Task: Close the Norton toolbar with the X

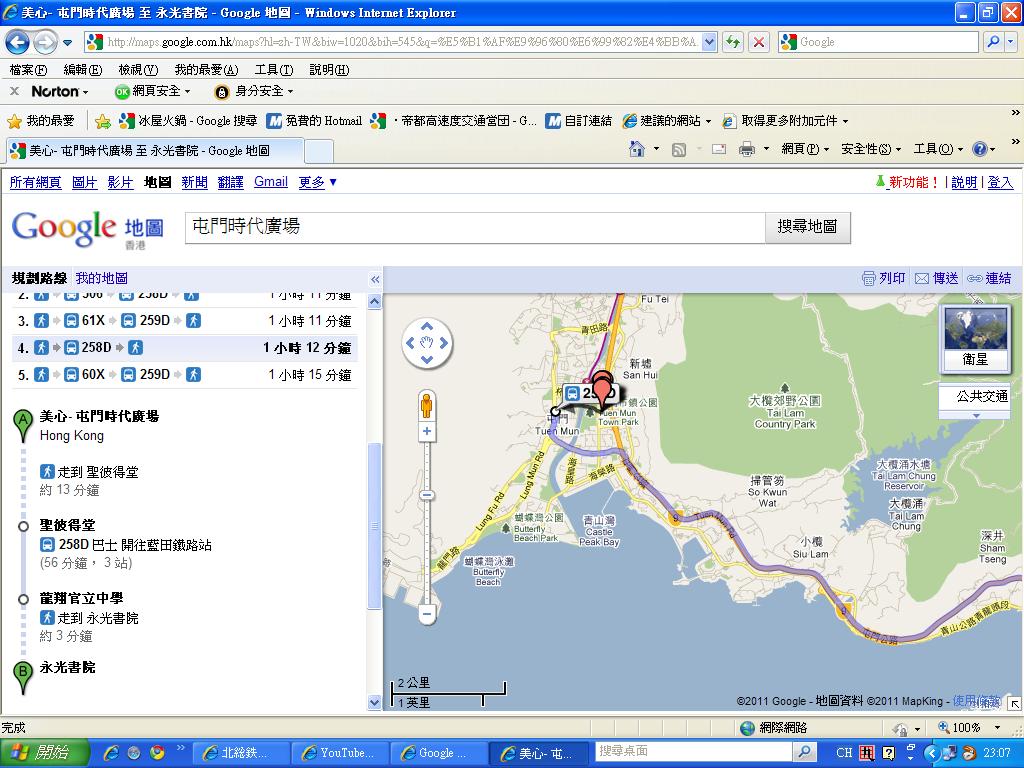Action: [14, 91]
